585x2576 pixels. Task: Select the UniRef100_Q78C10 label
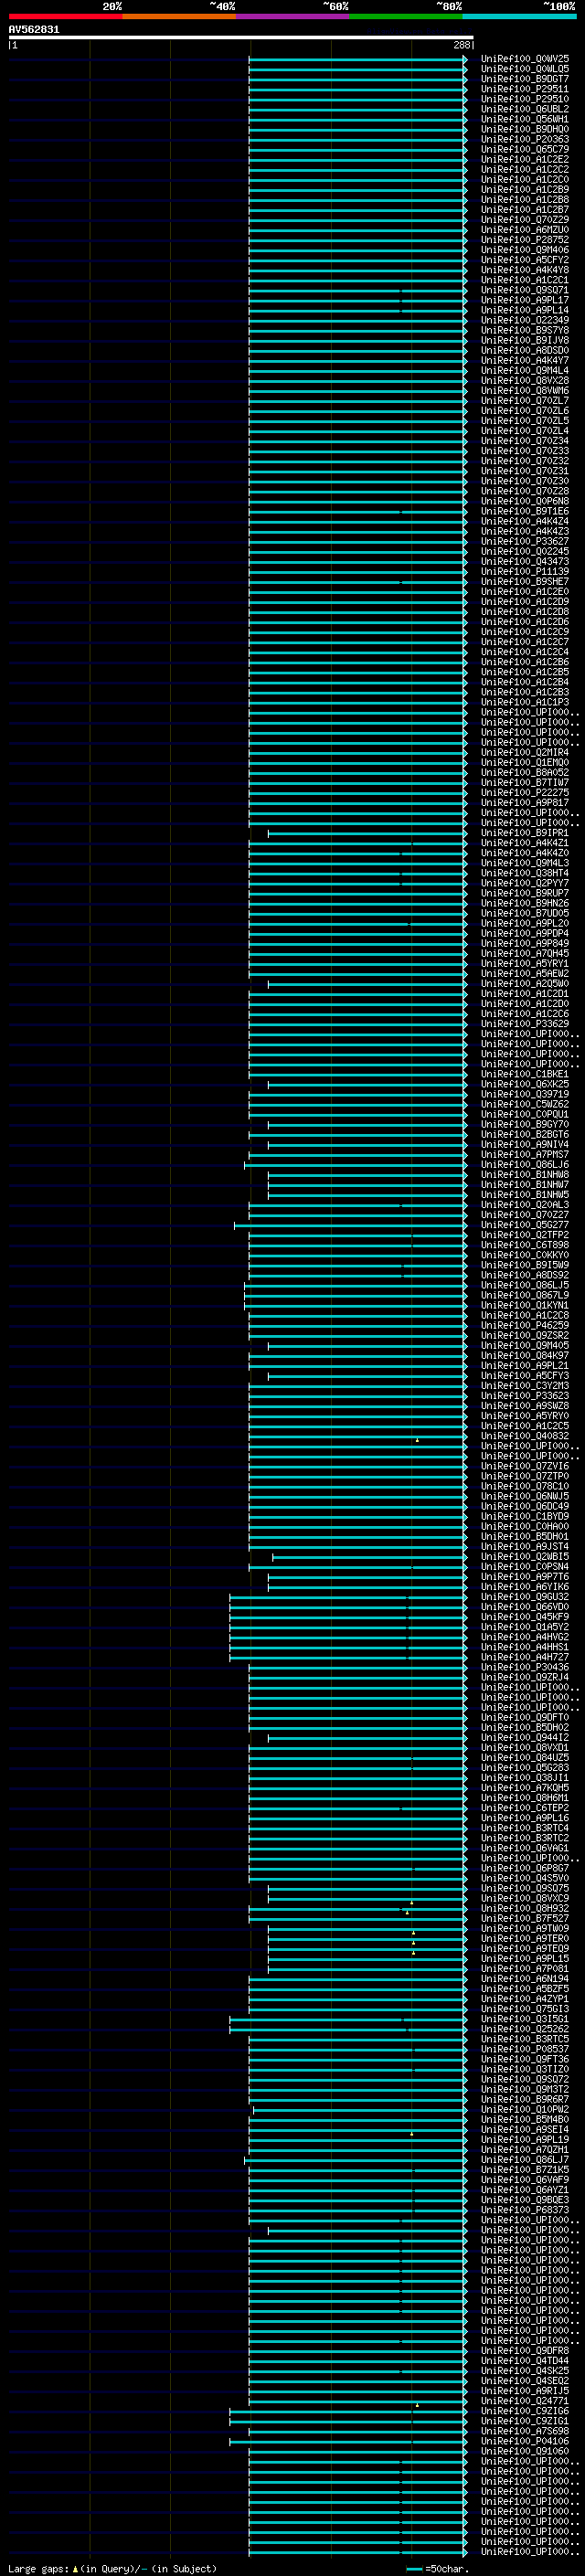525,1486
